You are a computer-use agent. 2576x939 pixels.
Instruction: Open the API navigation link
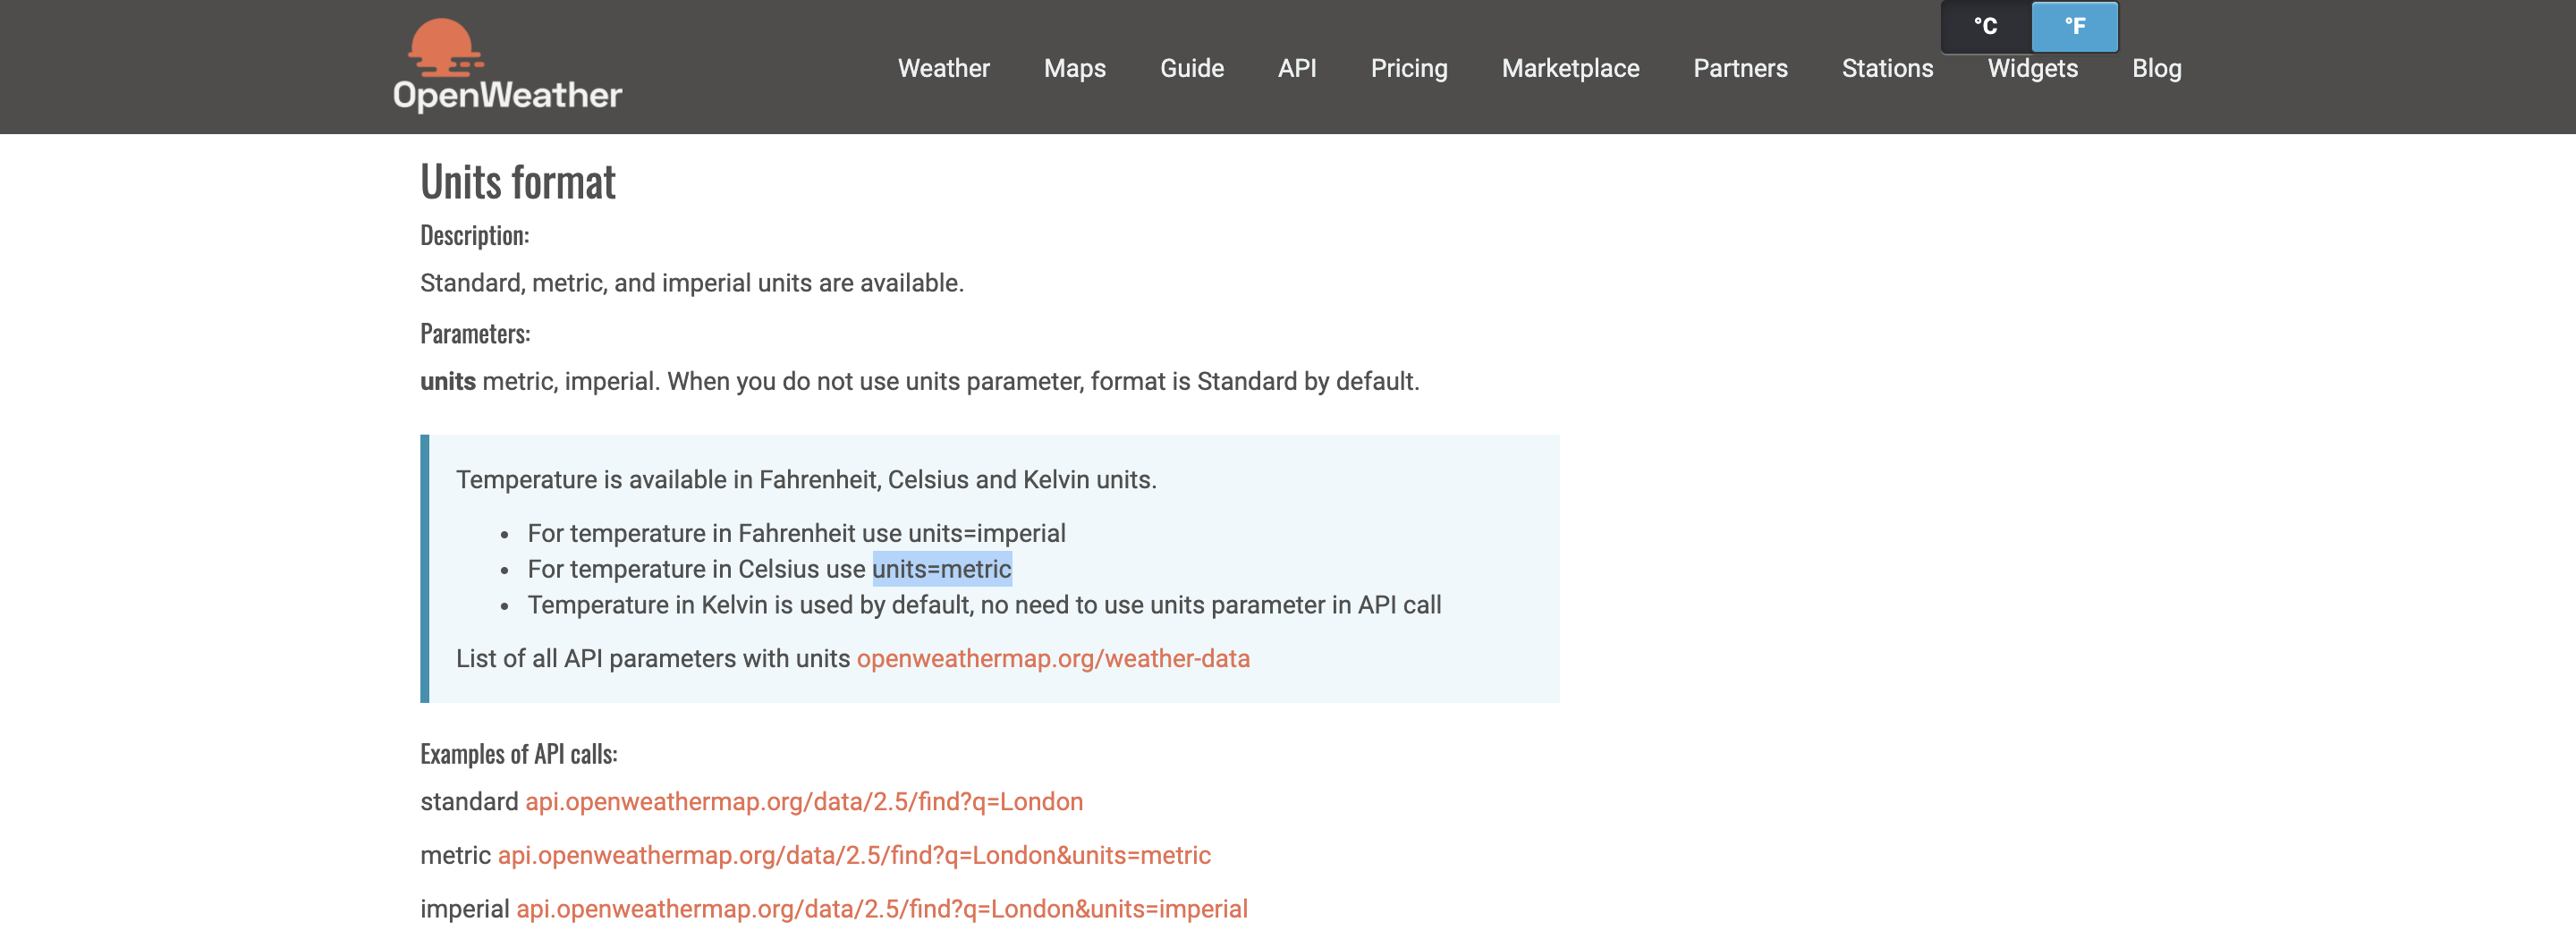1296,68
